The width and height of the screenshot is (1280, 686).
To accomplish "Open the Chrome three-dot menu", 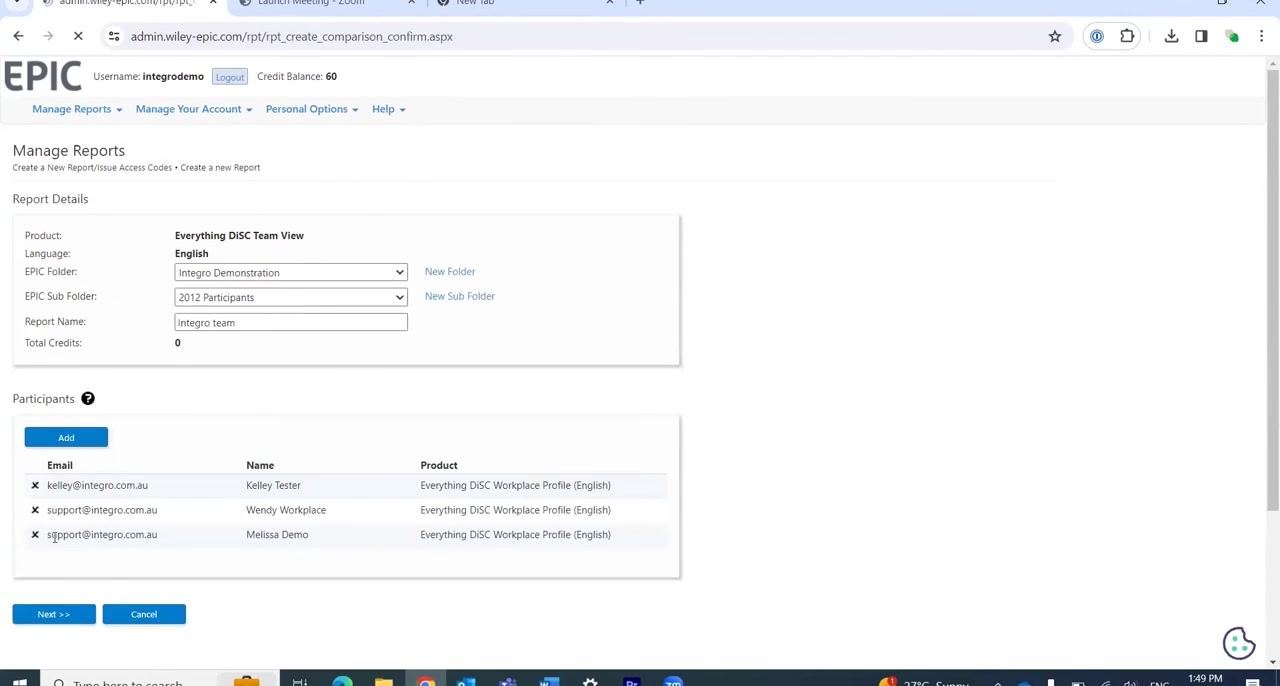I will coord(1262,36).
